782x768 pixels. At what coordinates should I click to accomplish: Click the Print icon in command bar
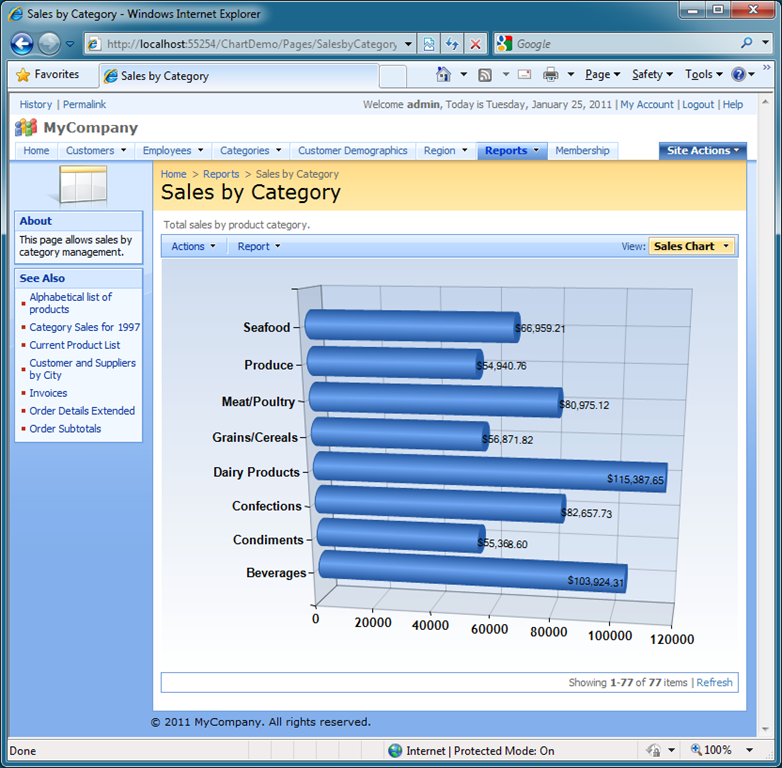[x=551, y=75]
